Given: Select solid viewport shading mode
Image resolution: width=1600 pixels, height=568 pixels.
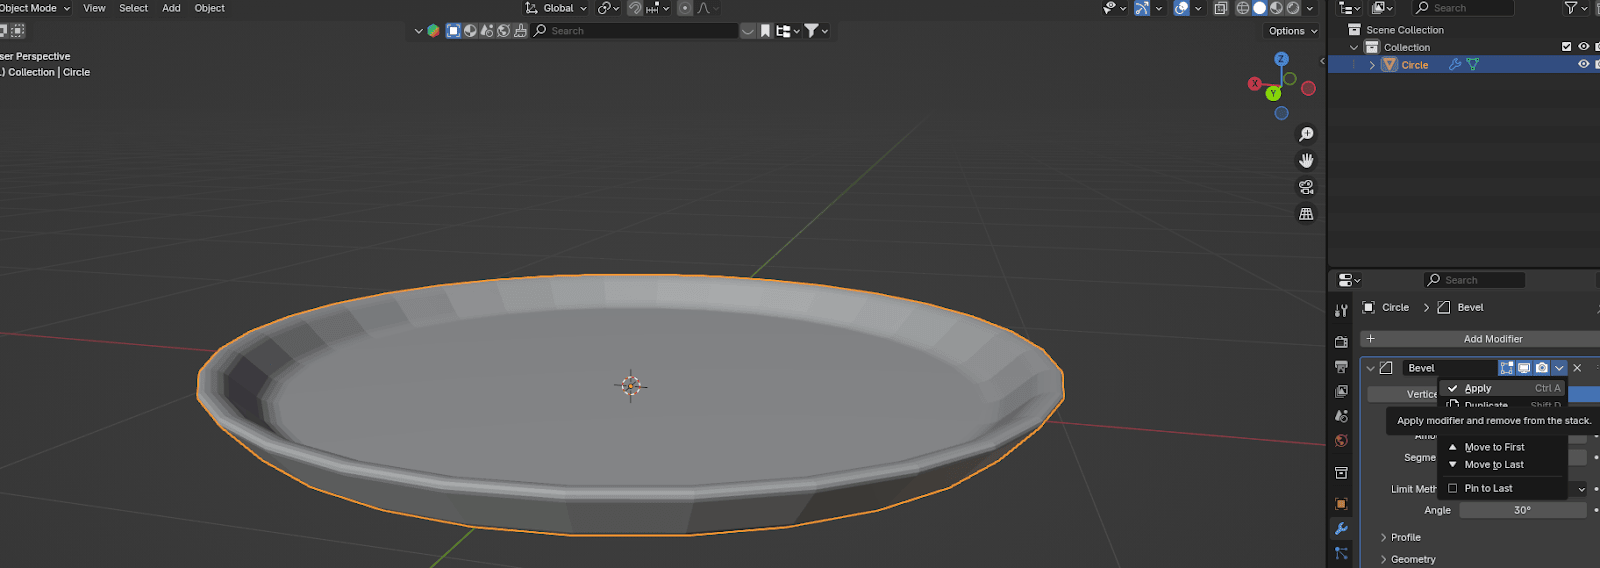Looking at the screenshot, I should point(1259,8).
